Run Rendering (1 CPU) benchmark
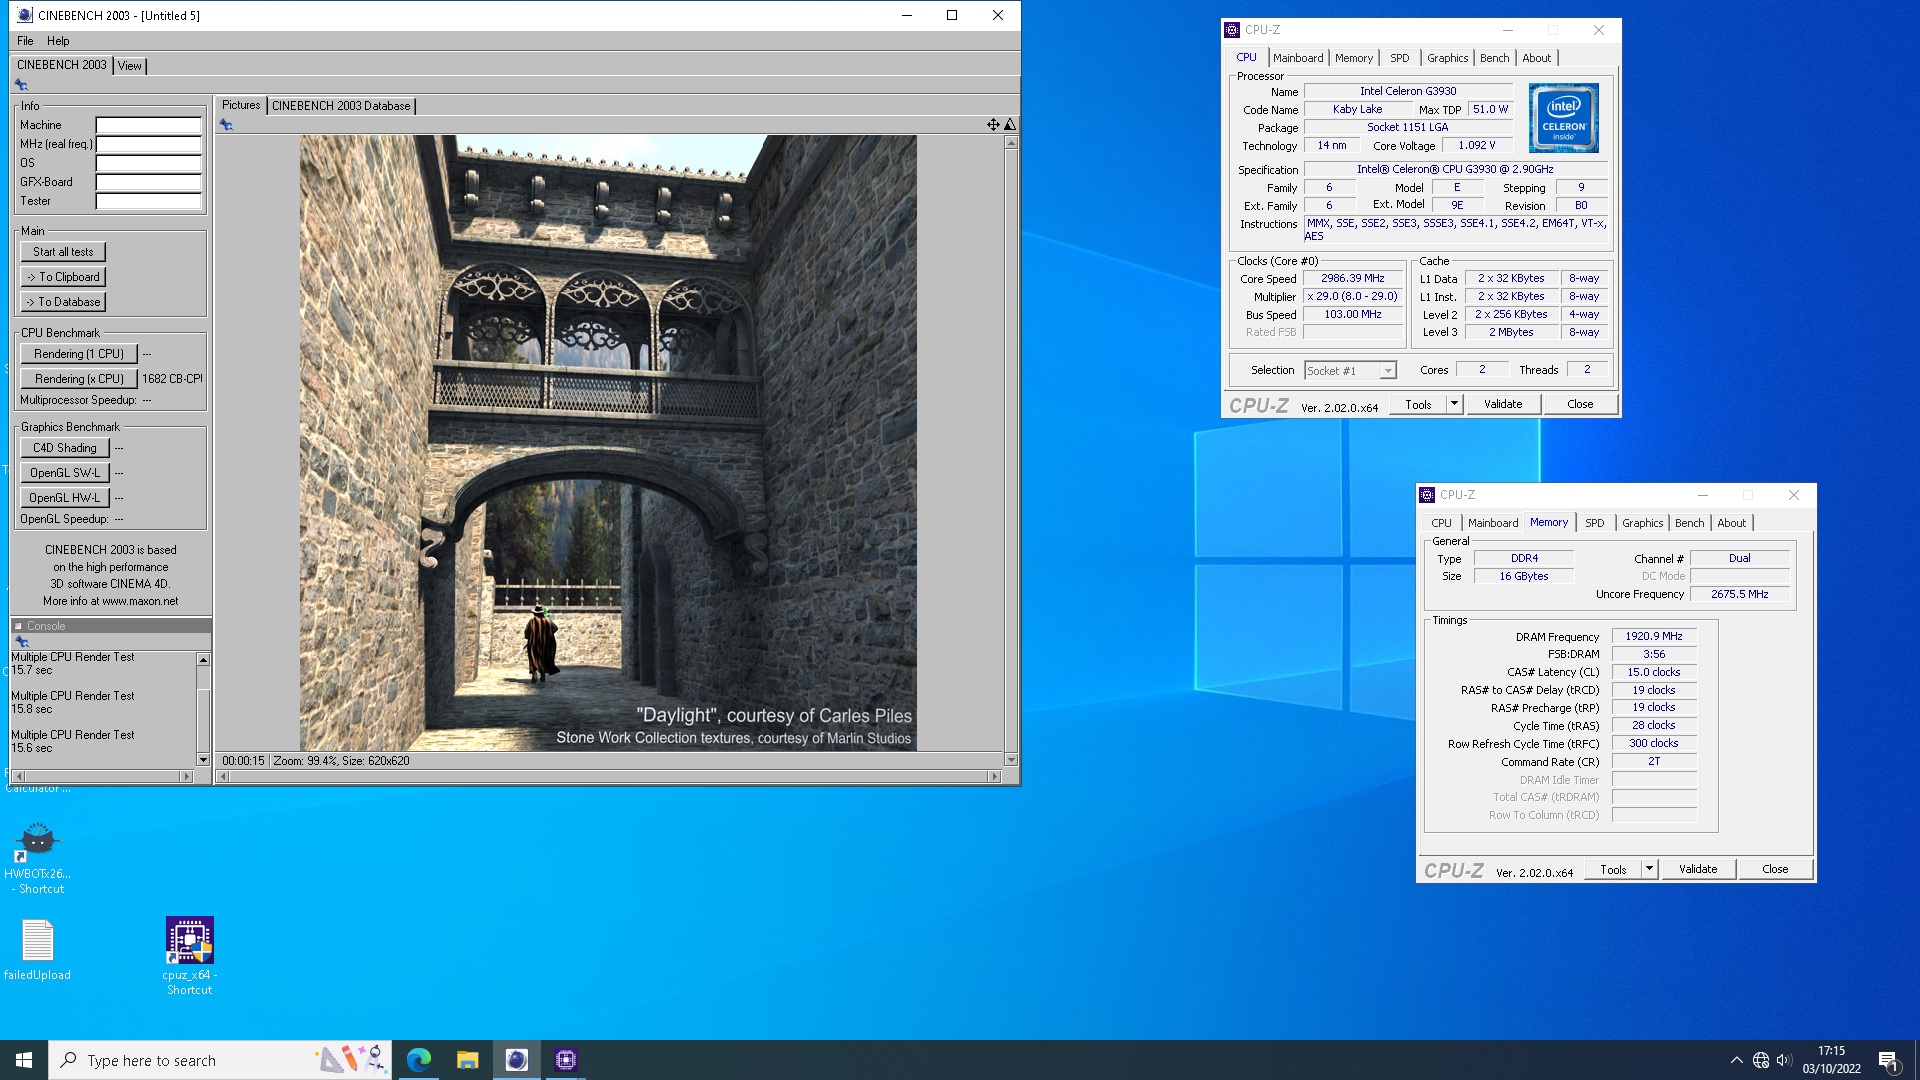This screenshot has height=1080, width=1920. click(79, 354)
